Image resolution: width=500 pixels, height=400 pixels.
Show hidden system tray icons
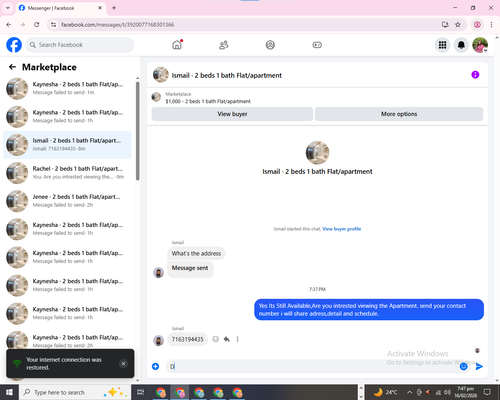coord(409,392)
